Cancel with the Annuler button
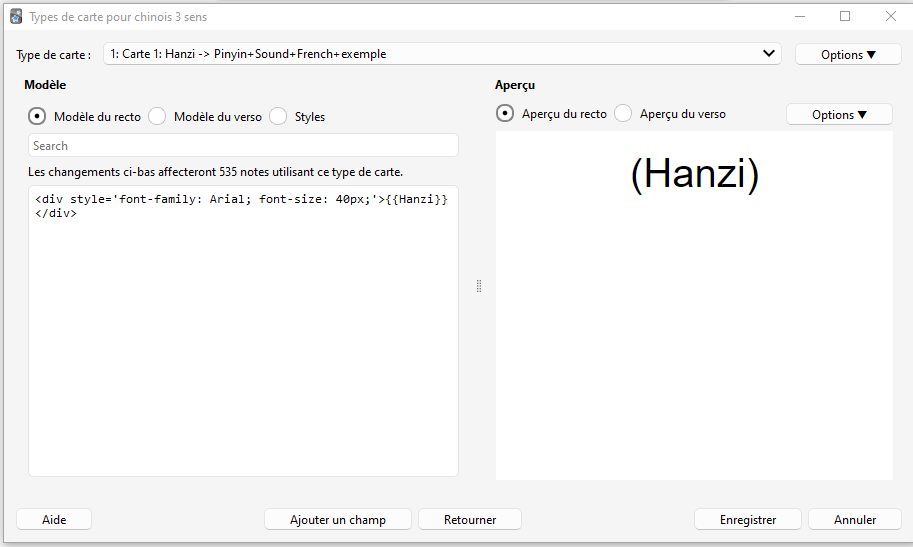This screenshot has width=913, height=547. pyautogui.click(x=854, y=519)
